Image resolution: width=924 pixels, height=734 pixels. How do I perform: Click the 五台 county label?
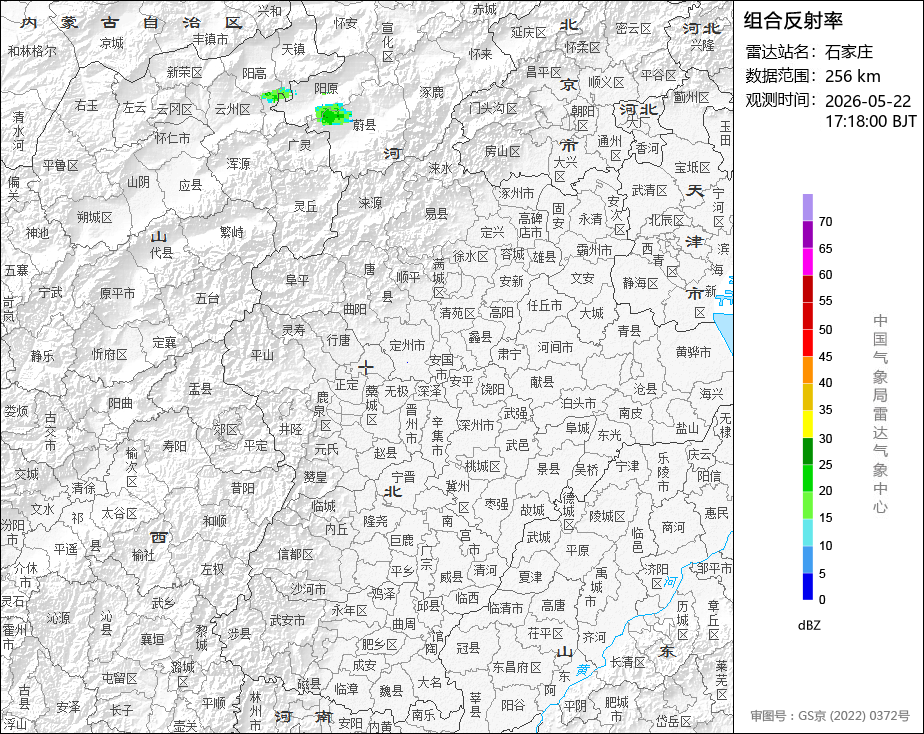207,299
